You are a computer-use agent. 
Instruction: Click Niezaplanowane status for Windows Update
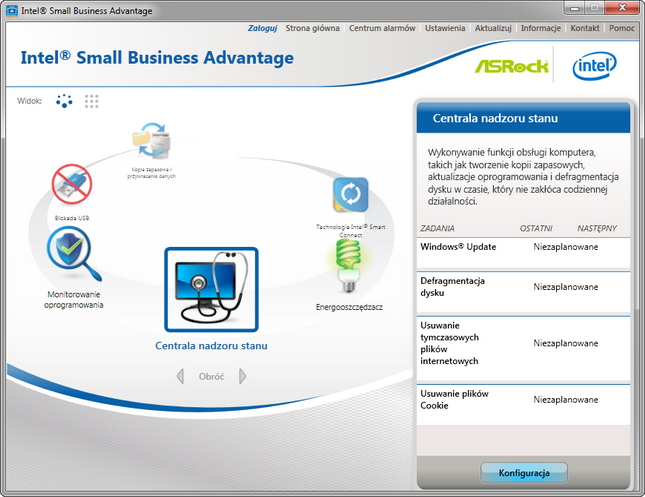[566, 247]
